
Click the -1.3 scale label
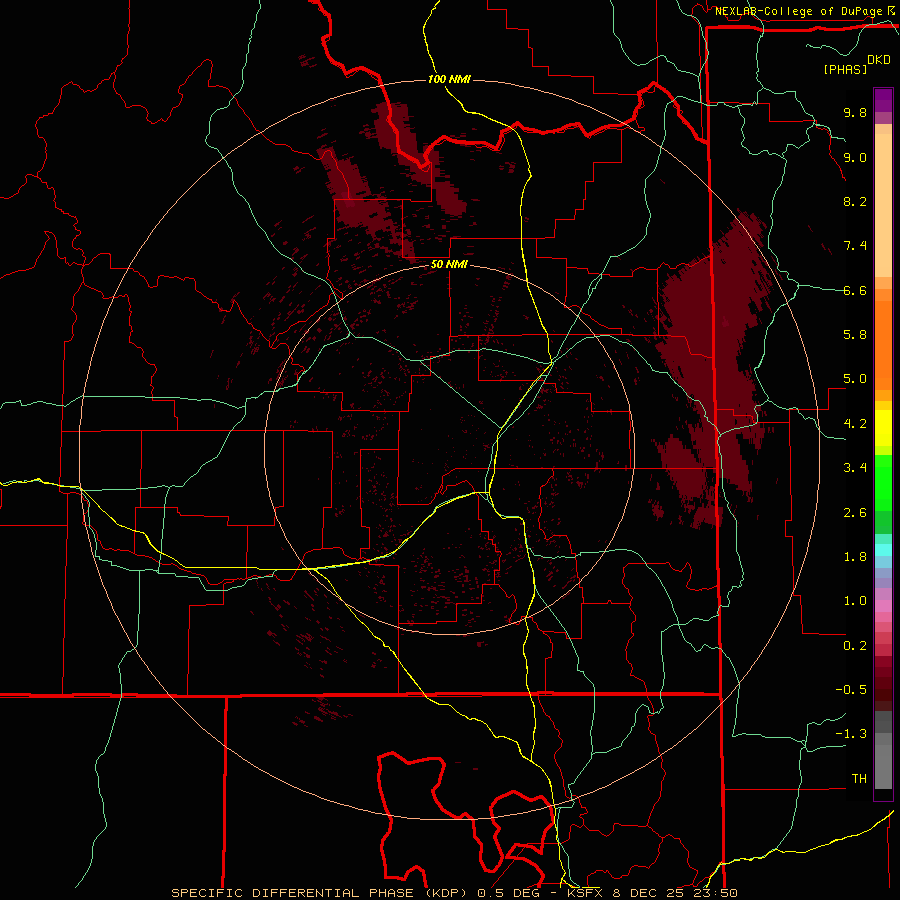pos(851,734)
